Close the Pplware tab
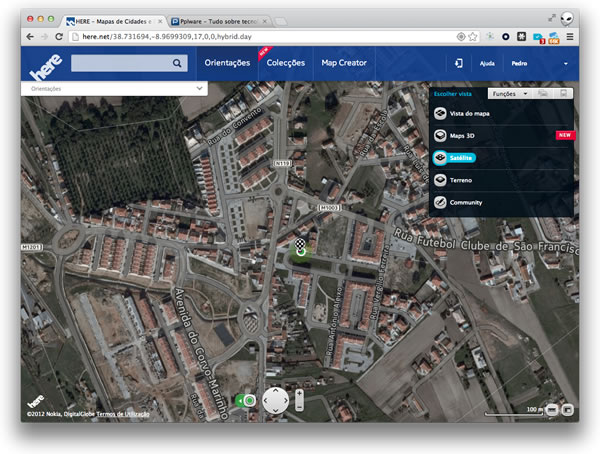Viewport: 600px width, 454px height. (264, 21)
